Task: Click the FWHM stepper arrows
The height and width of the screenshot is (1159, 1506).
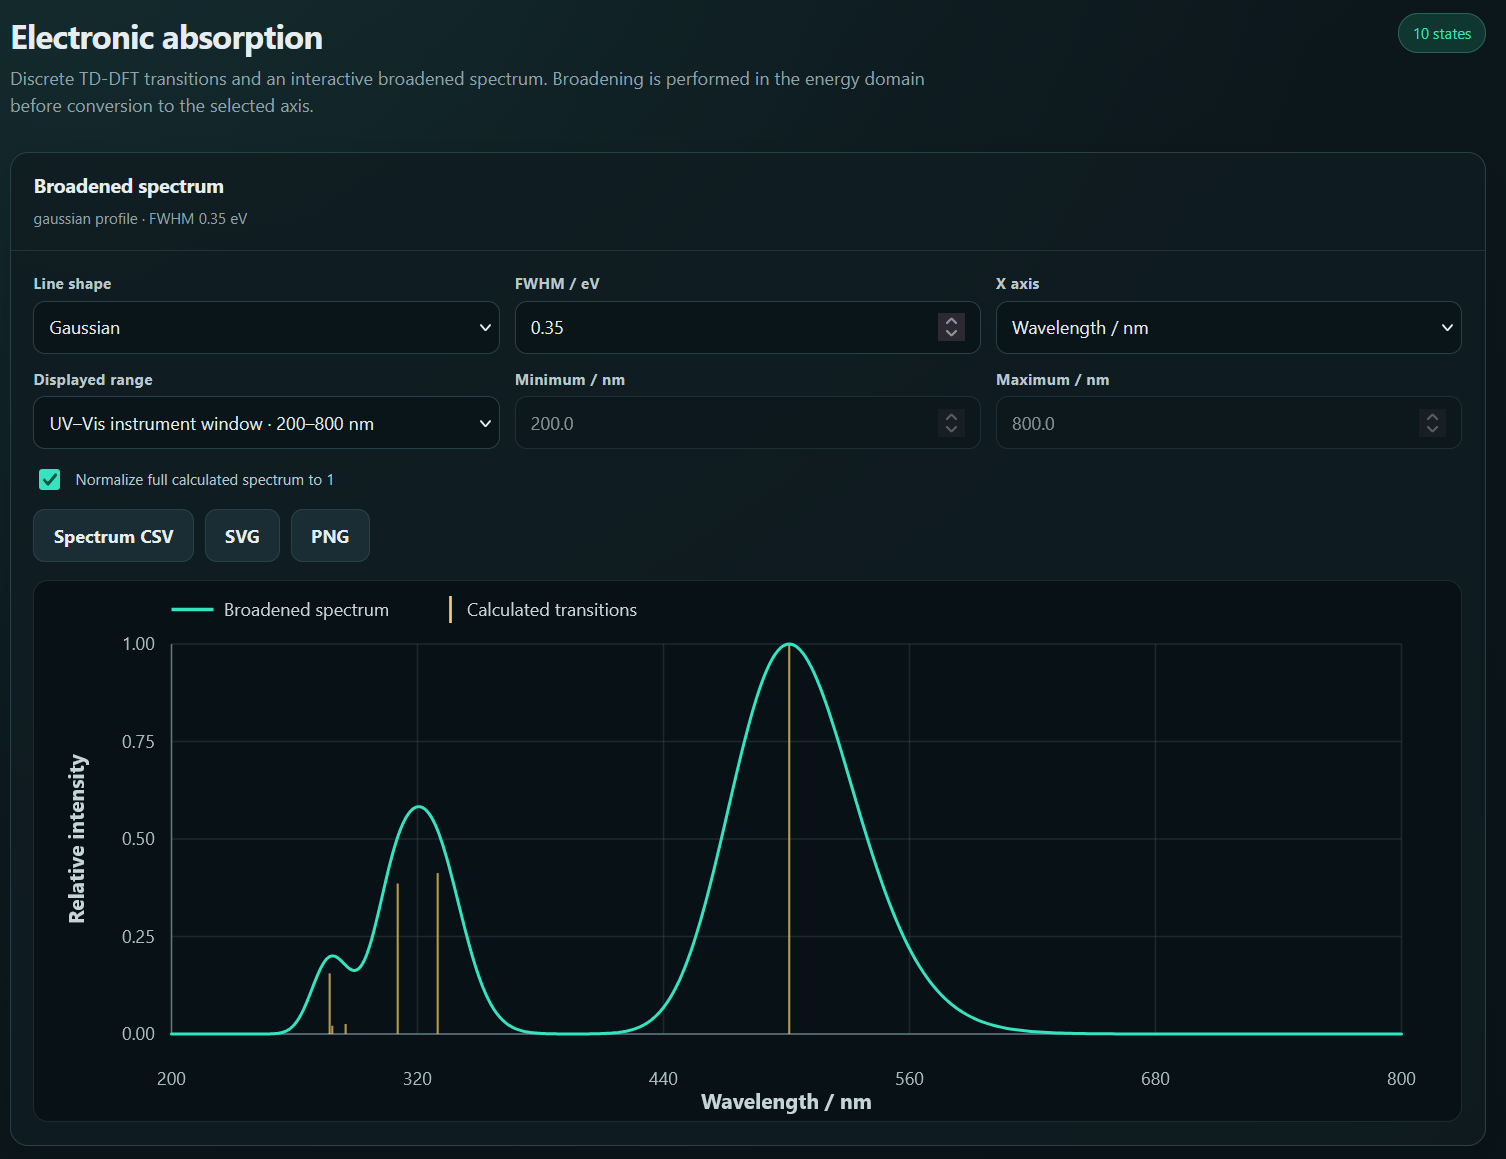Action: pos(951,327)
